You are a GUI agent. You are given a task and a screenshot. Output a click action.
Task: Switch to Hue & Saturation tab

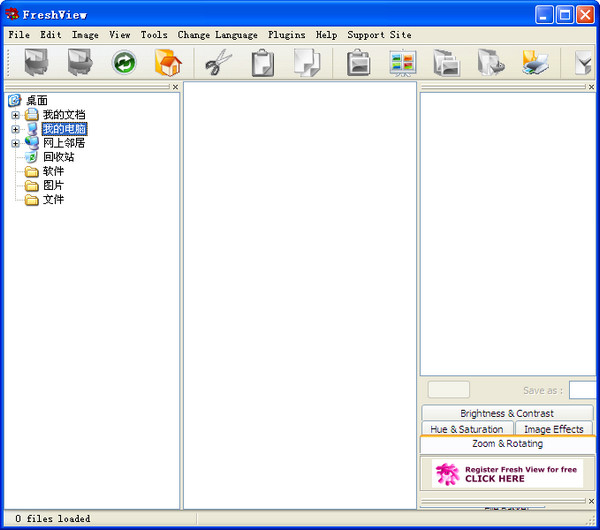coord(467,429)
